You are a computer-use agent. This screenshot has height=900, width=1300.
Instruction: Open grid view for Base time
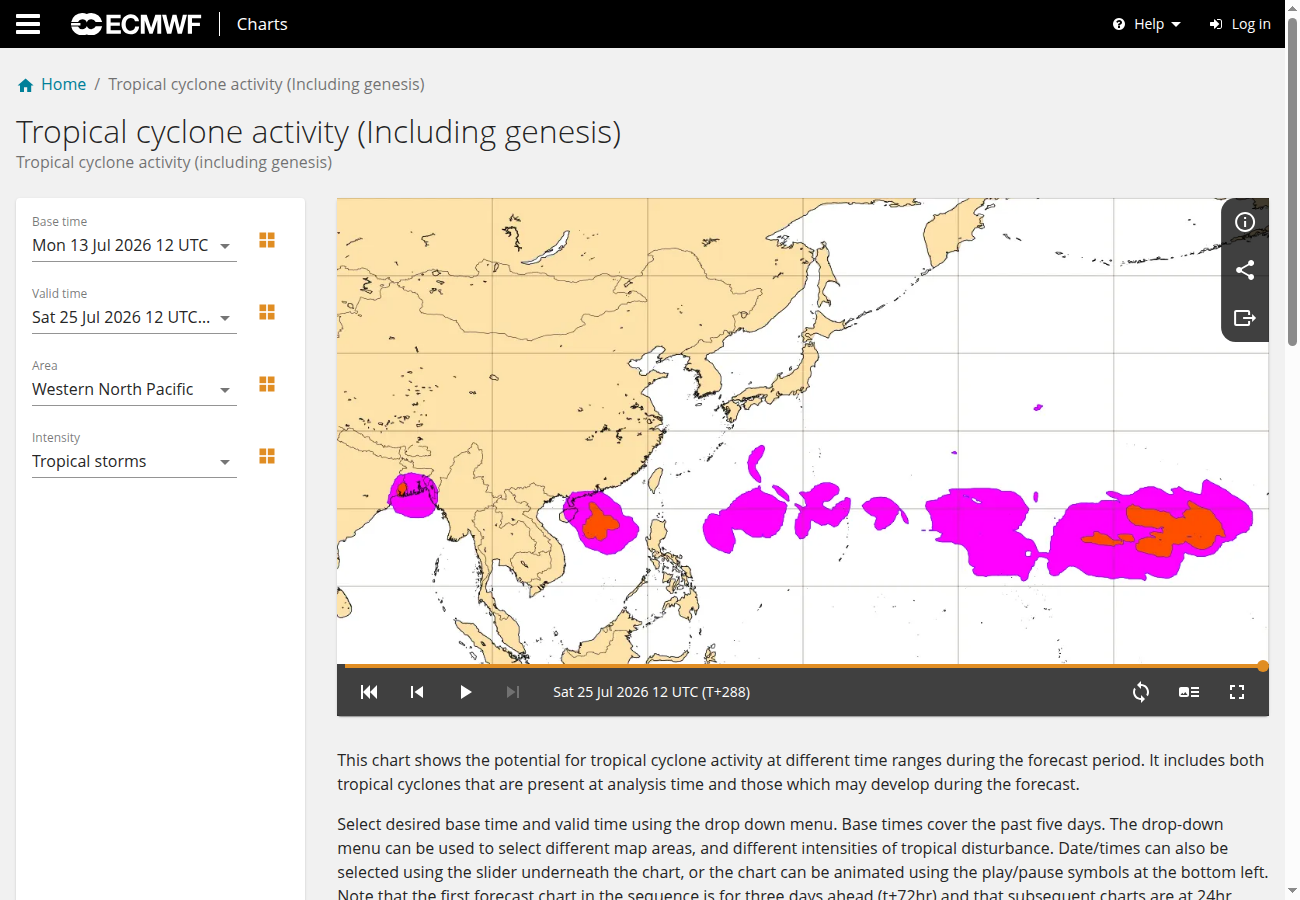coord(267,240)
